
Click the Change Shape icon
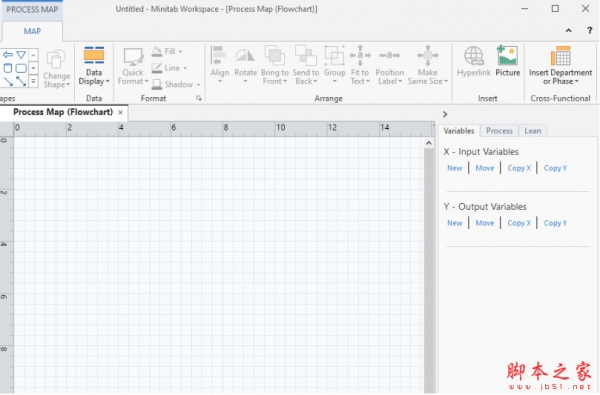(56, 59)
